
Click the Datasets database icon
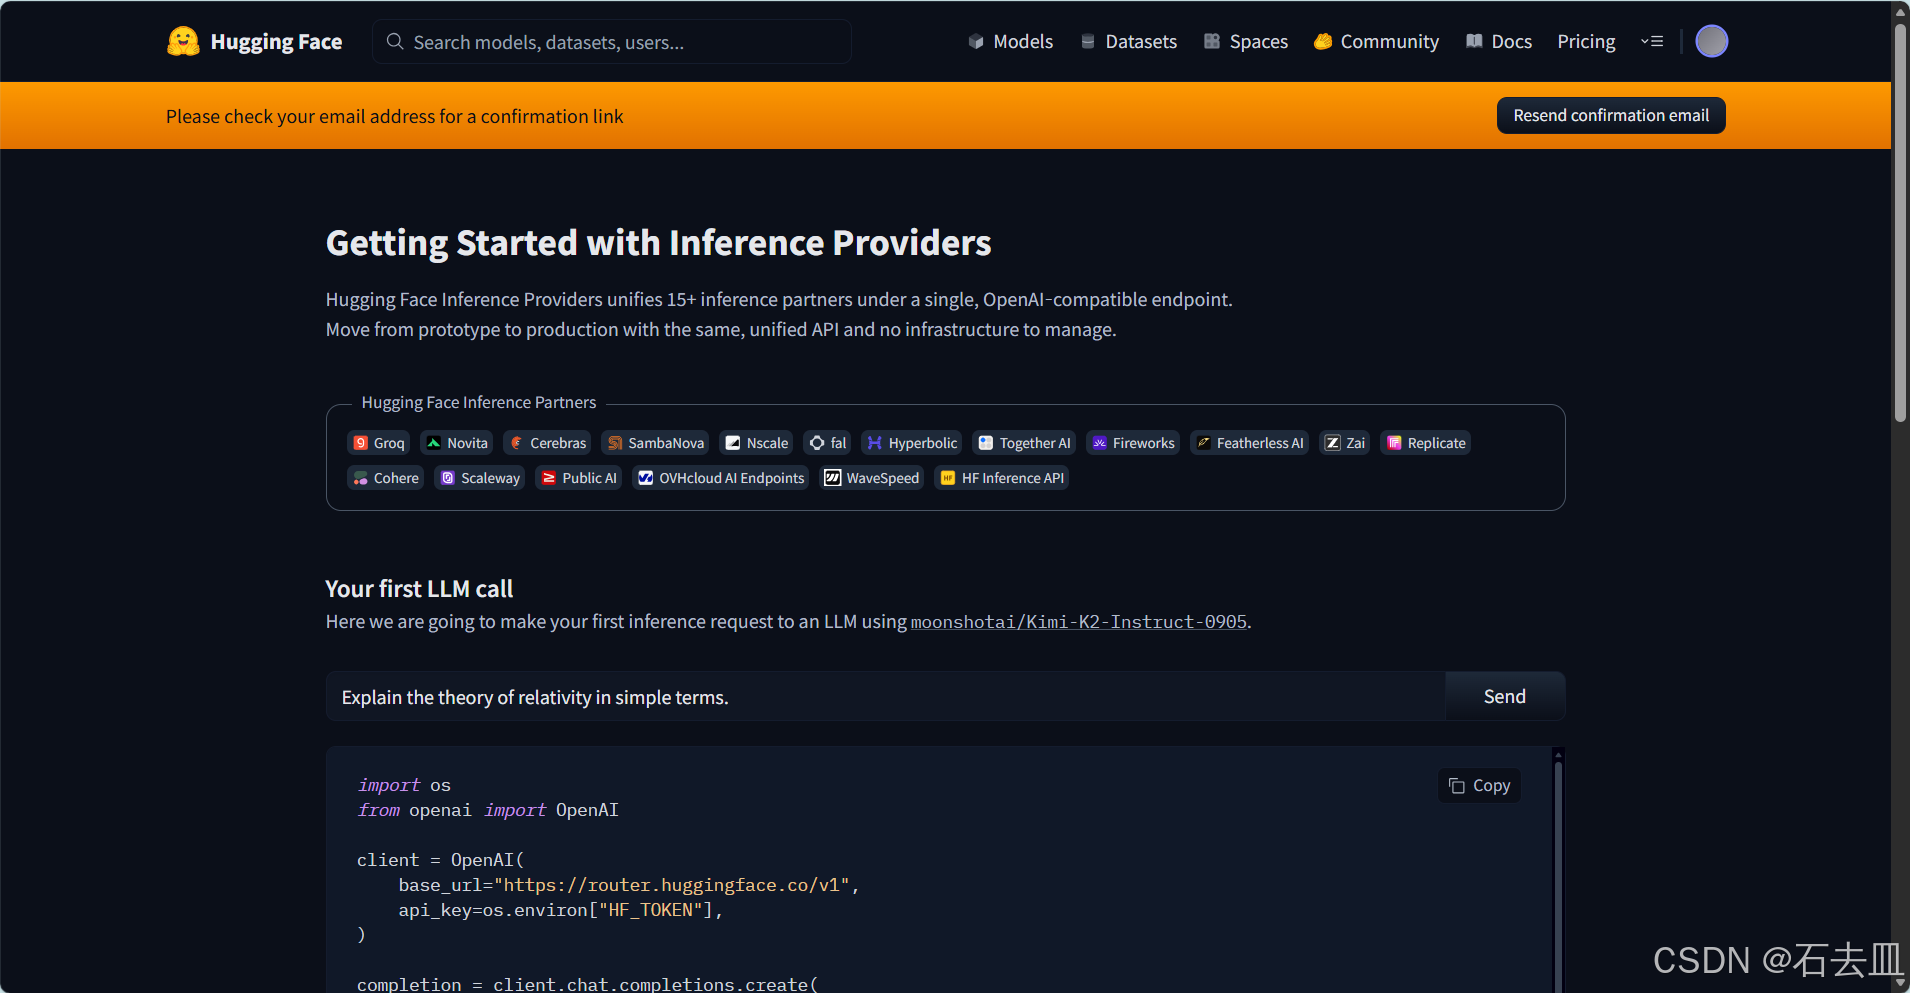pyautogui.click(x=1088, y=42)
